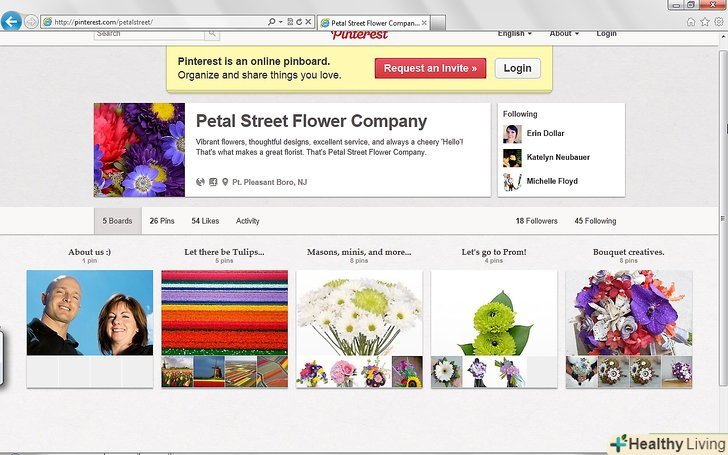Image resolution: width=728 pixels, height=455 pixels.
Task: Click Erin Dollar name link
Action: 545,133
